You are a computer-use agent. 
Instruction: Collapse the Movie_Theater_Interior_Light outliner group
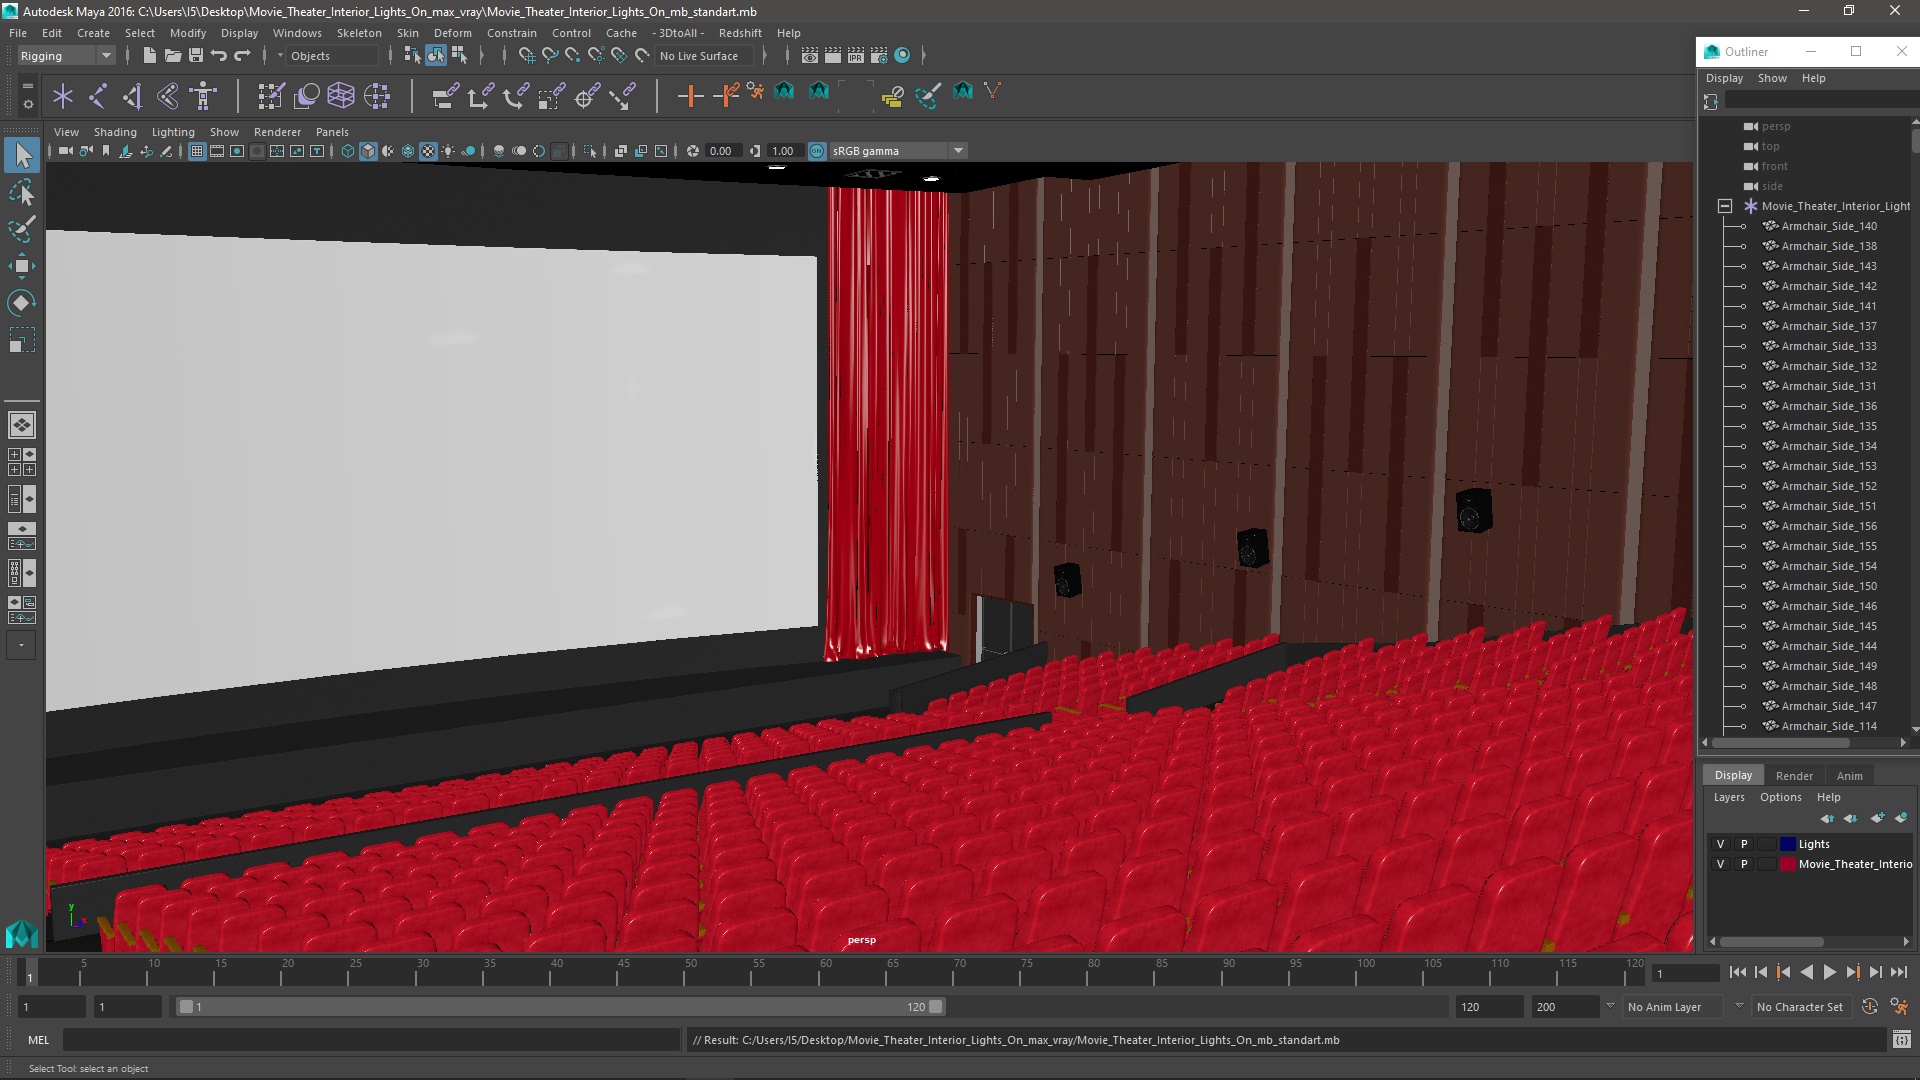pos(1725,206)
